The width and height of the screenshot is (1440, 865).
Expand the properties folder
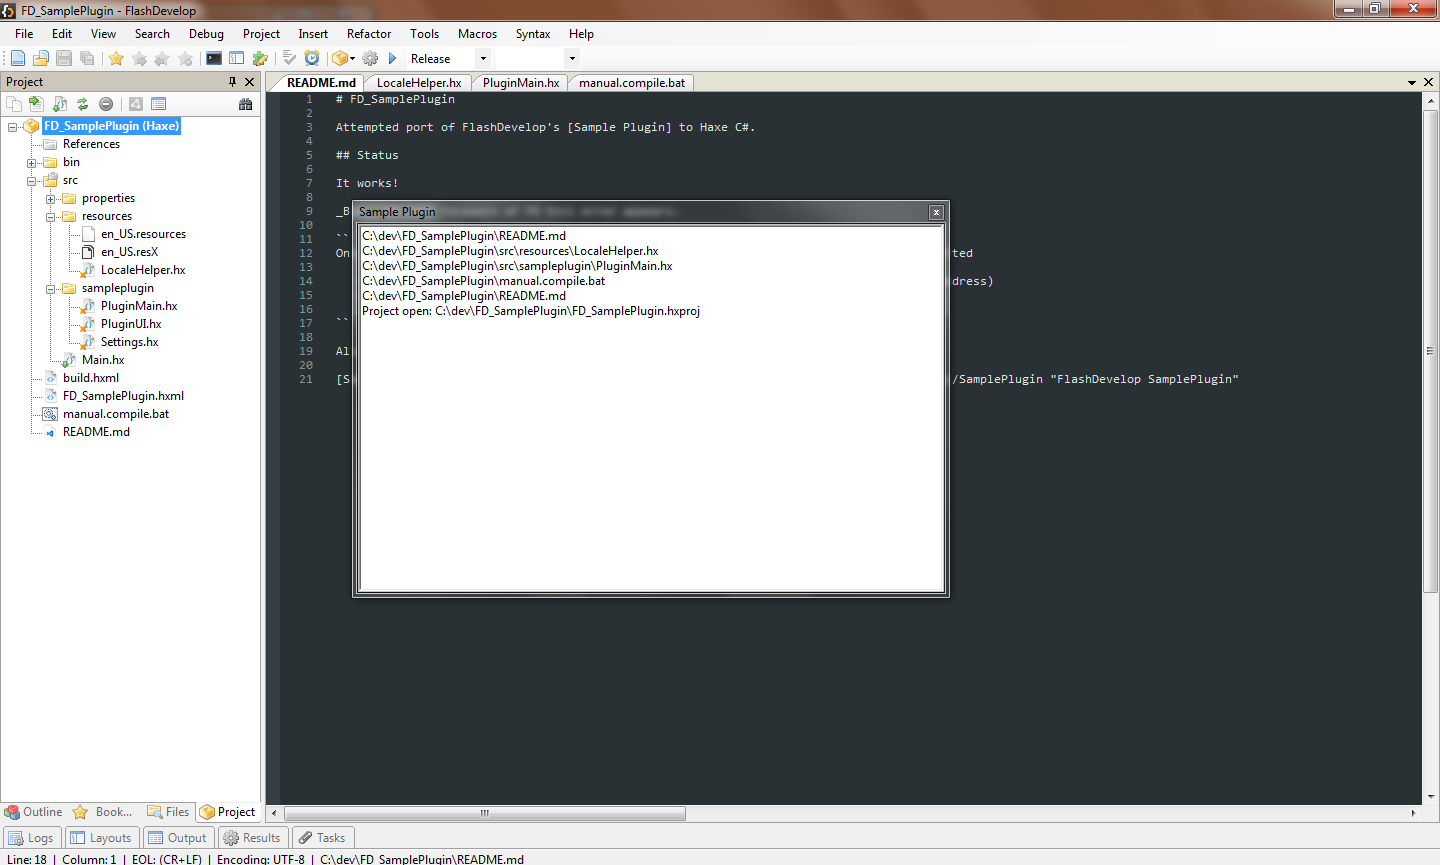coord(50,198)
